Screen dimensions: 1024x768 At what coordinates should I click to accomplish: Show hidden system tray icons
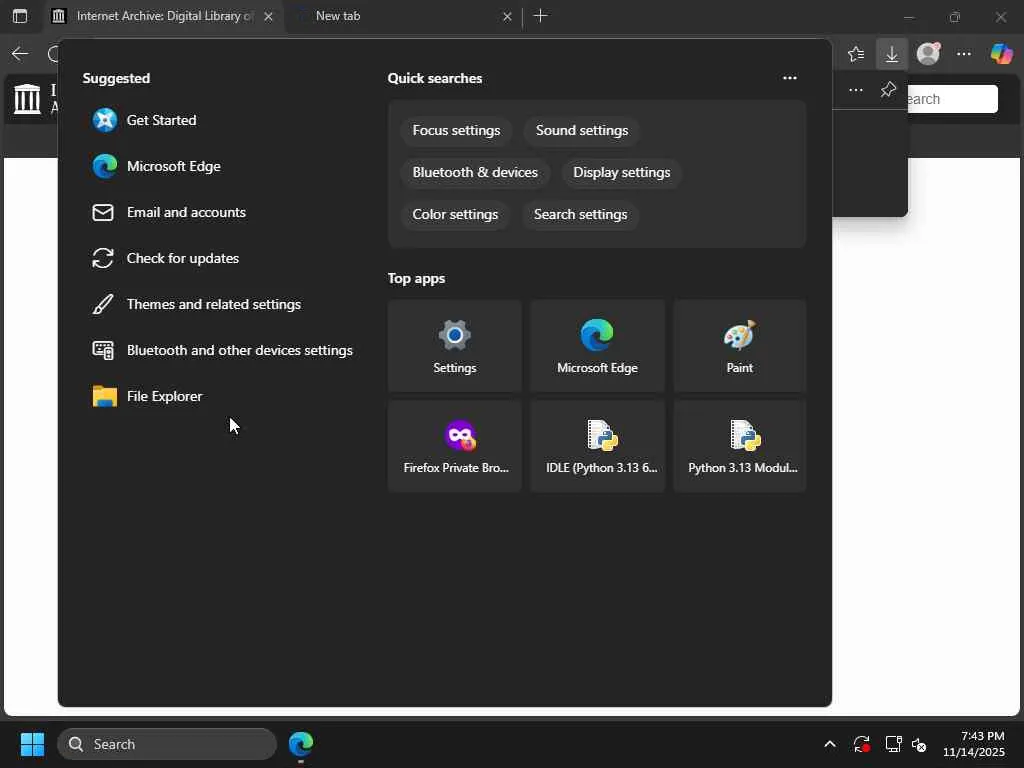(829, 744)
